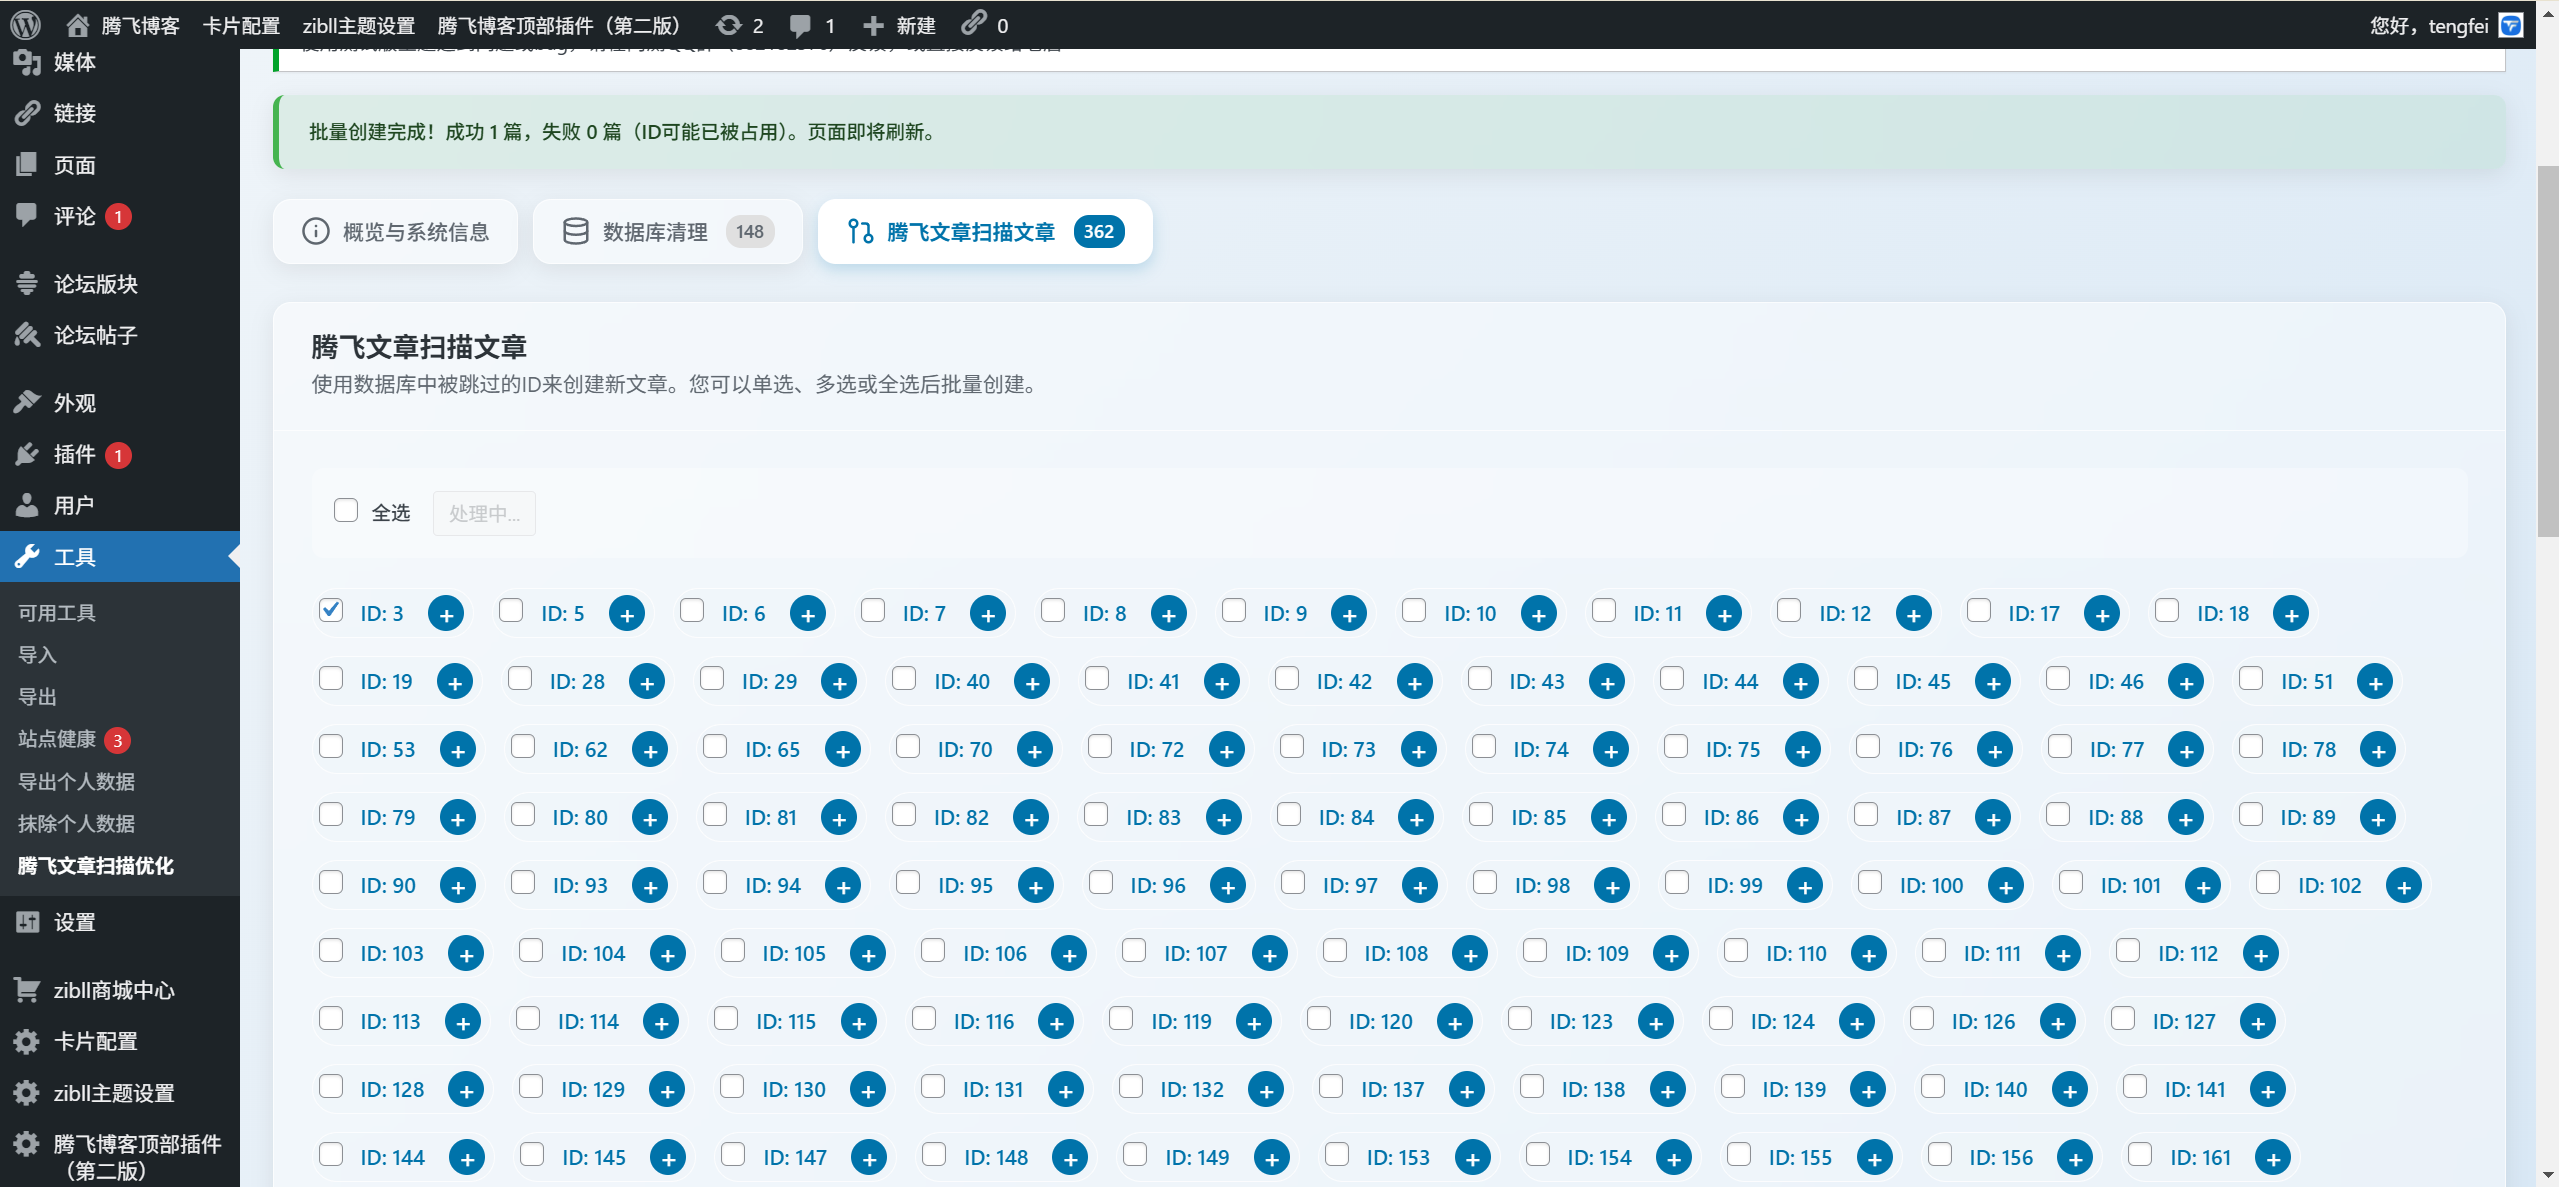
Task: Click the user avatar icon beside tengfei
Action: [x=2510, y=25]
